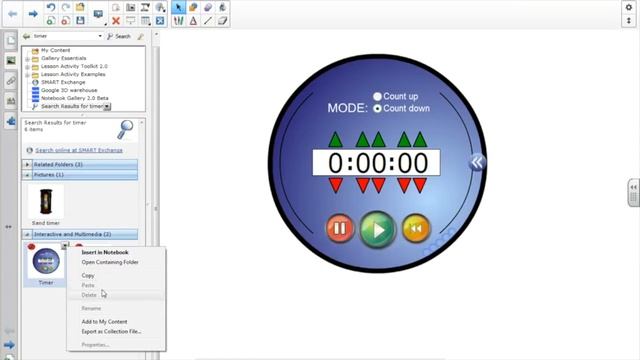
Task: Click gray eraser icon beside Line tool
Action: [222, 21]
